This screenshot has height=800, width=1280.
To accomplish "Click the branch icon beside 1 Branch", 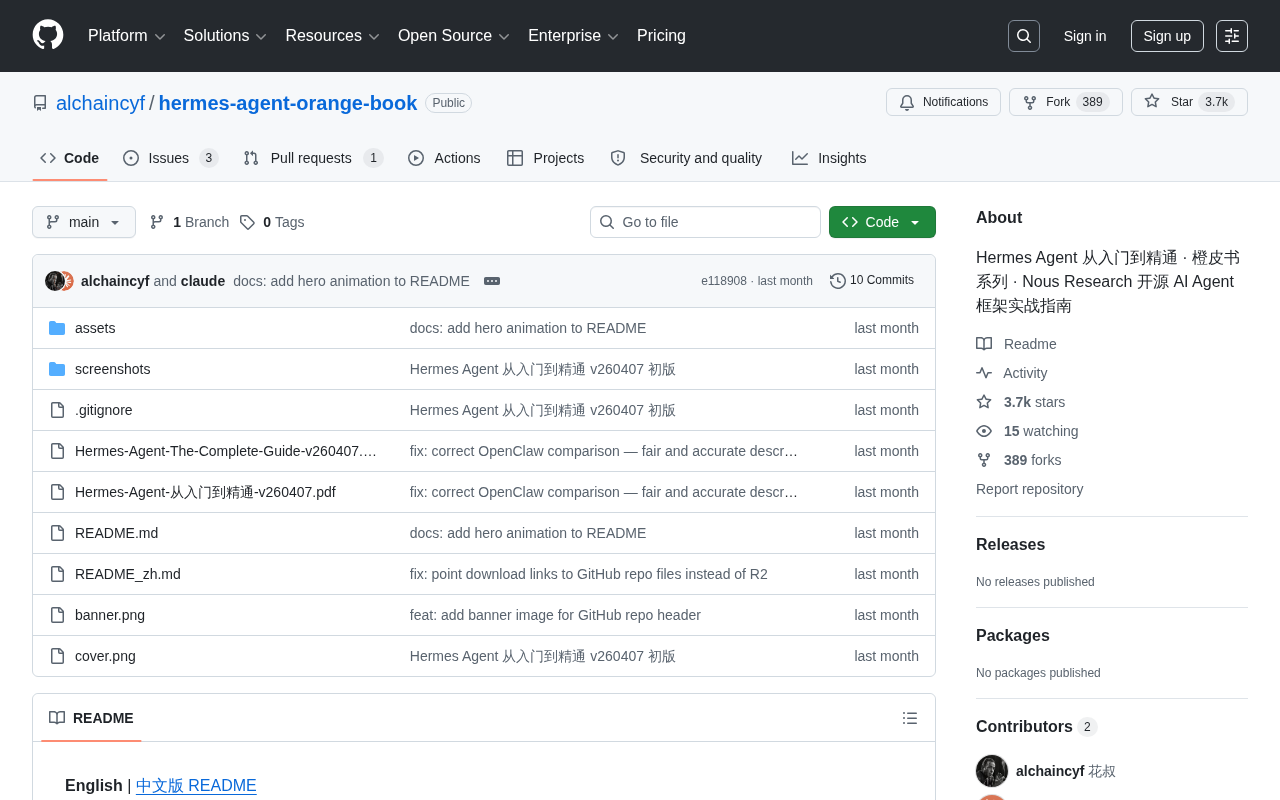I will (x=157, y=222).
